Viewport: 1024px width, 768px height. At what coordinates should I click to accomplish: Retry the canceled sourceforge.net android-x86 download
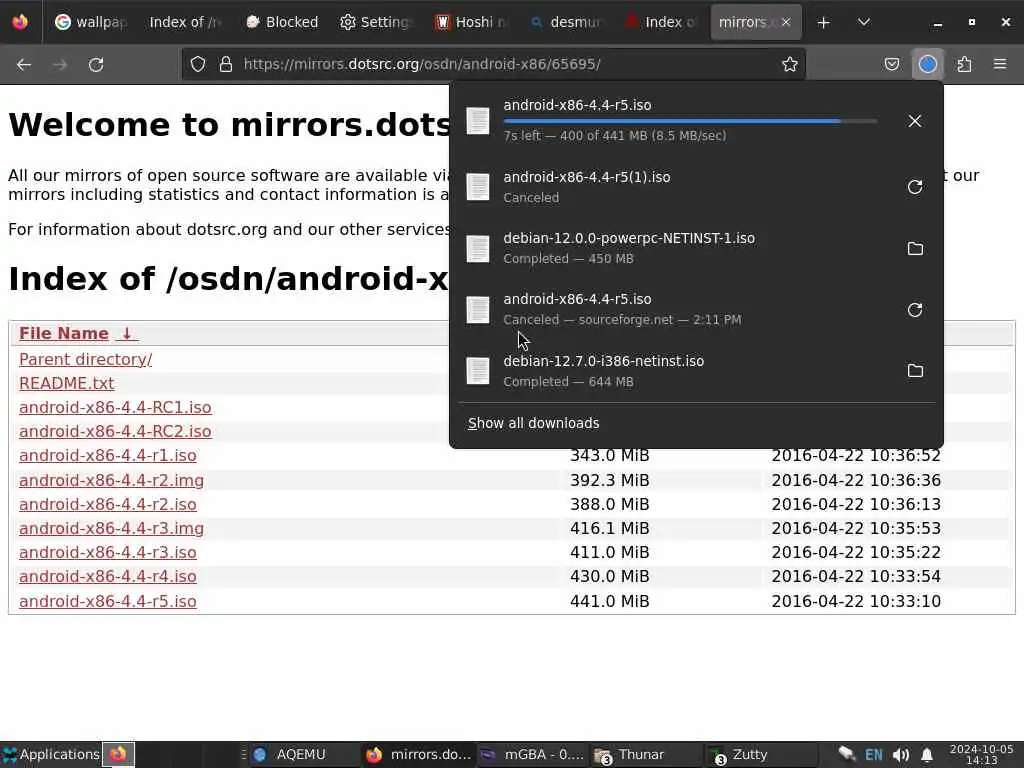click(x=915, y=310)
